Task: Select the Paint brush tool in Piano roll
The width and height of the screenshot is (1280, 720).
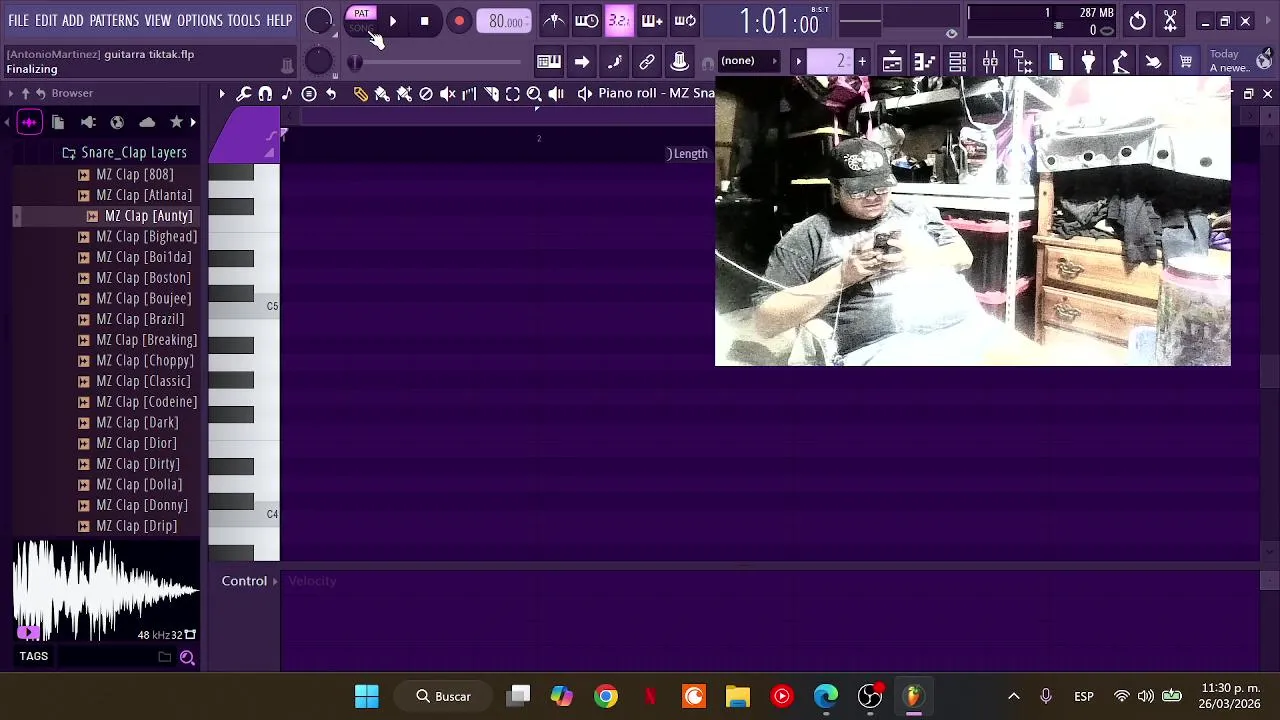Action: coord(382,94)
